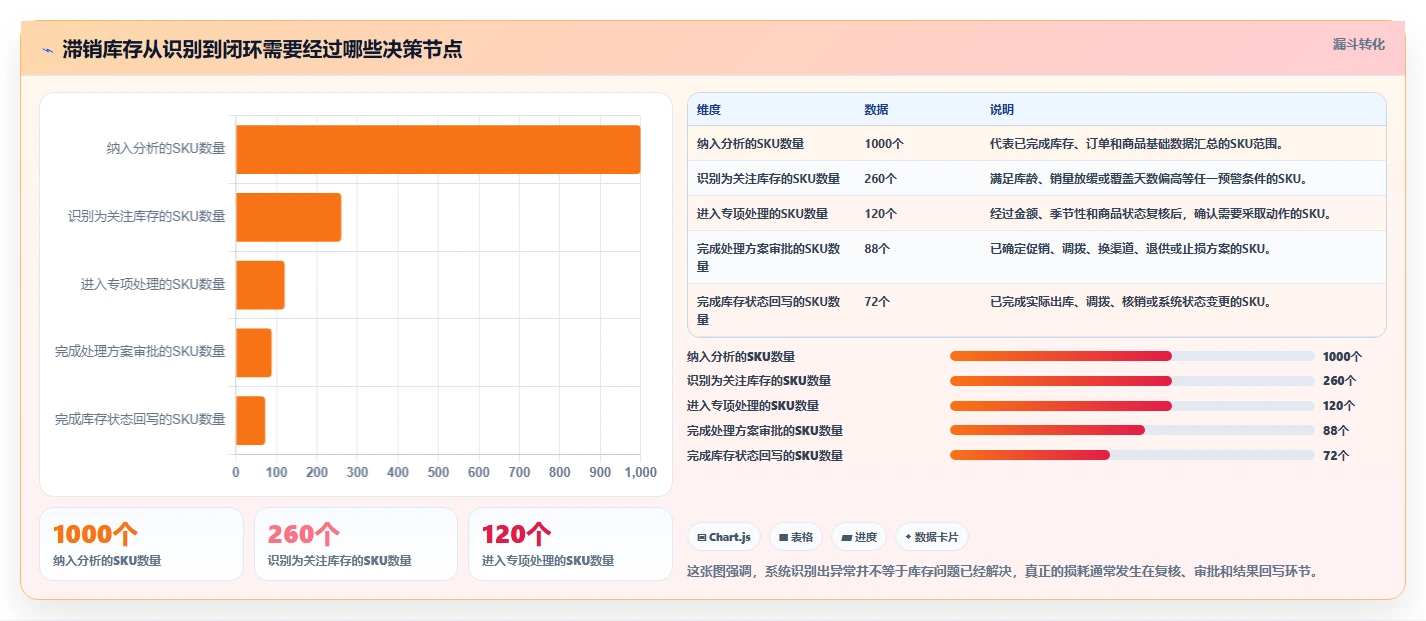Click the 260个 progress bar for 识别为关注库存
The image size is (1426, 621).
[x=1132, y=381]
